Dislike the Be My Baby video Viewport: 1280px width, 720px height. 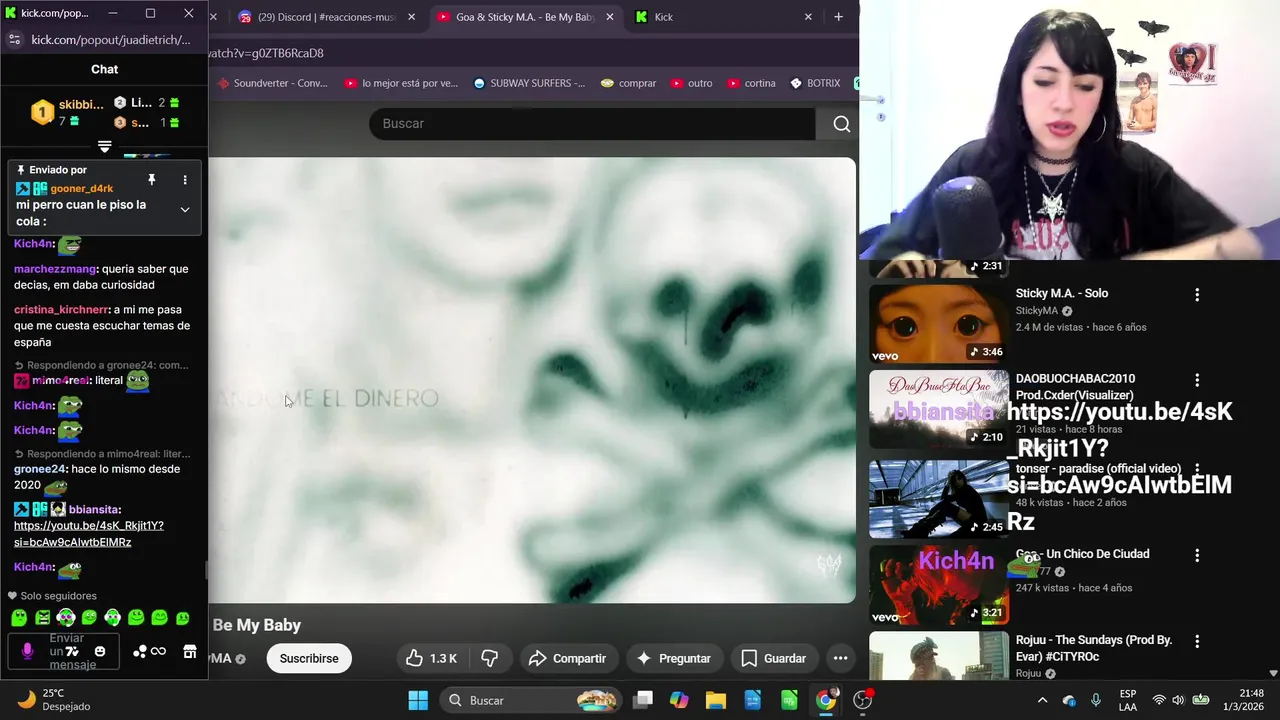pos(490,658)
